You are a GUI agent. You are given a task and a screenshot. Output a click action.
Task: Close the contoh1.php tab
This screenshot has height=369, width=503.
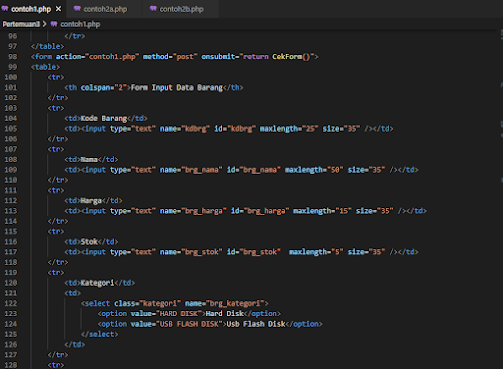click(x=58, y=9)
